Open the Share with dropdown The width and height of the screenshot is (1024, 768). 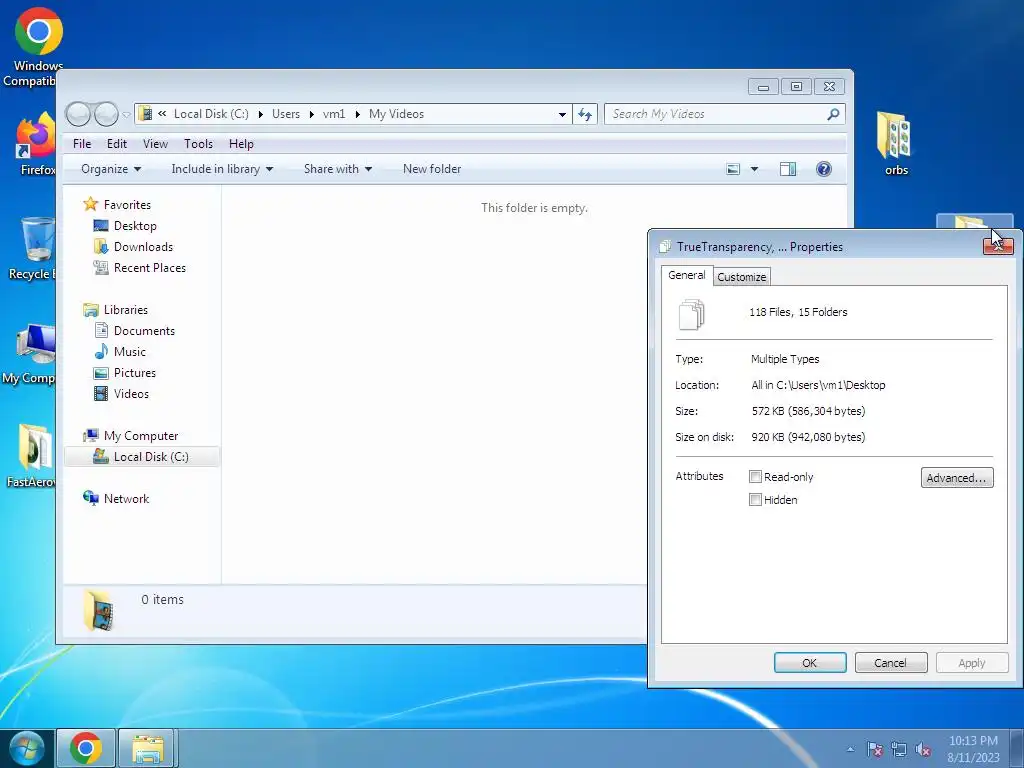click(338, 169)
